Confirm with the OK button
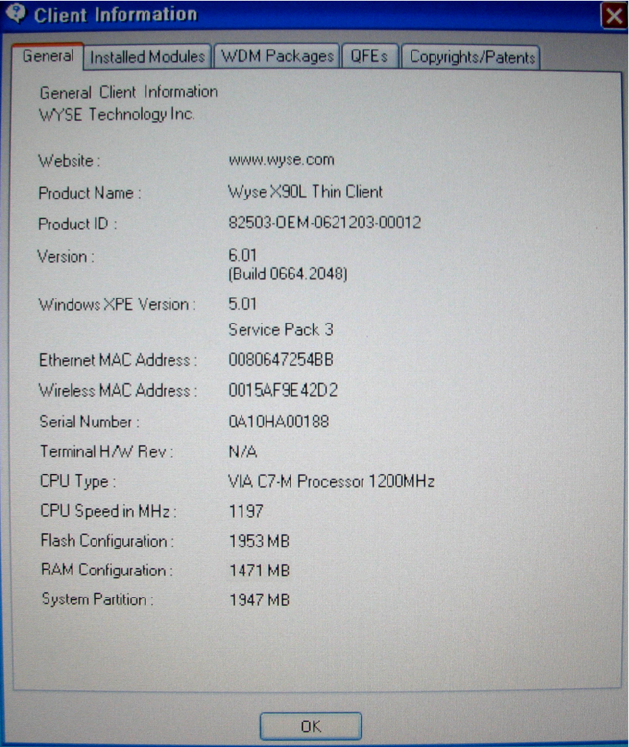Screen dimensions: 629x747 (311, 726)
